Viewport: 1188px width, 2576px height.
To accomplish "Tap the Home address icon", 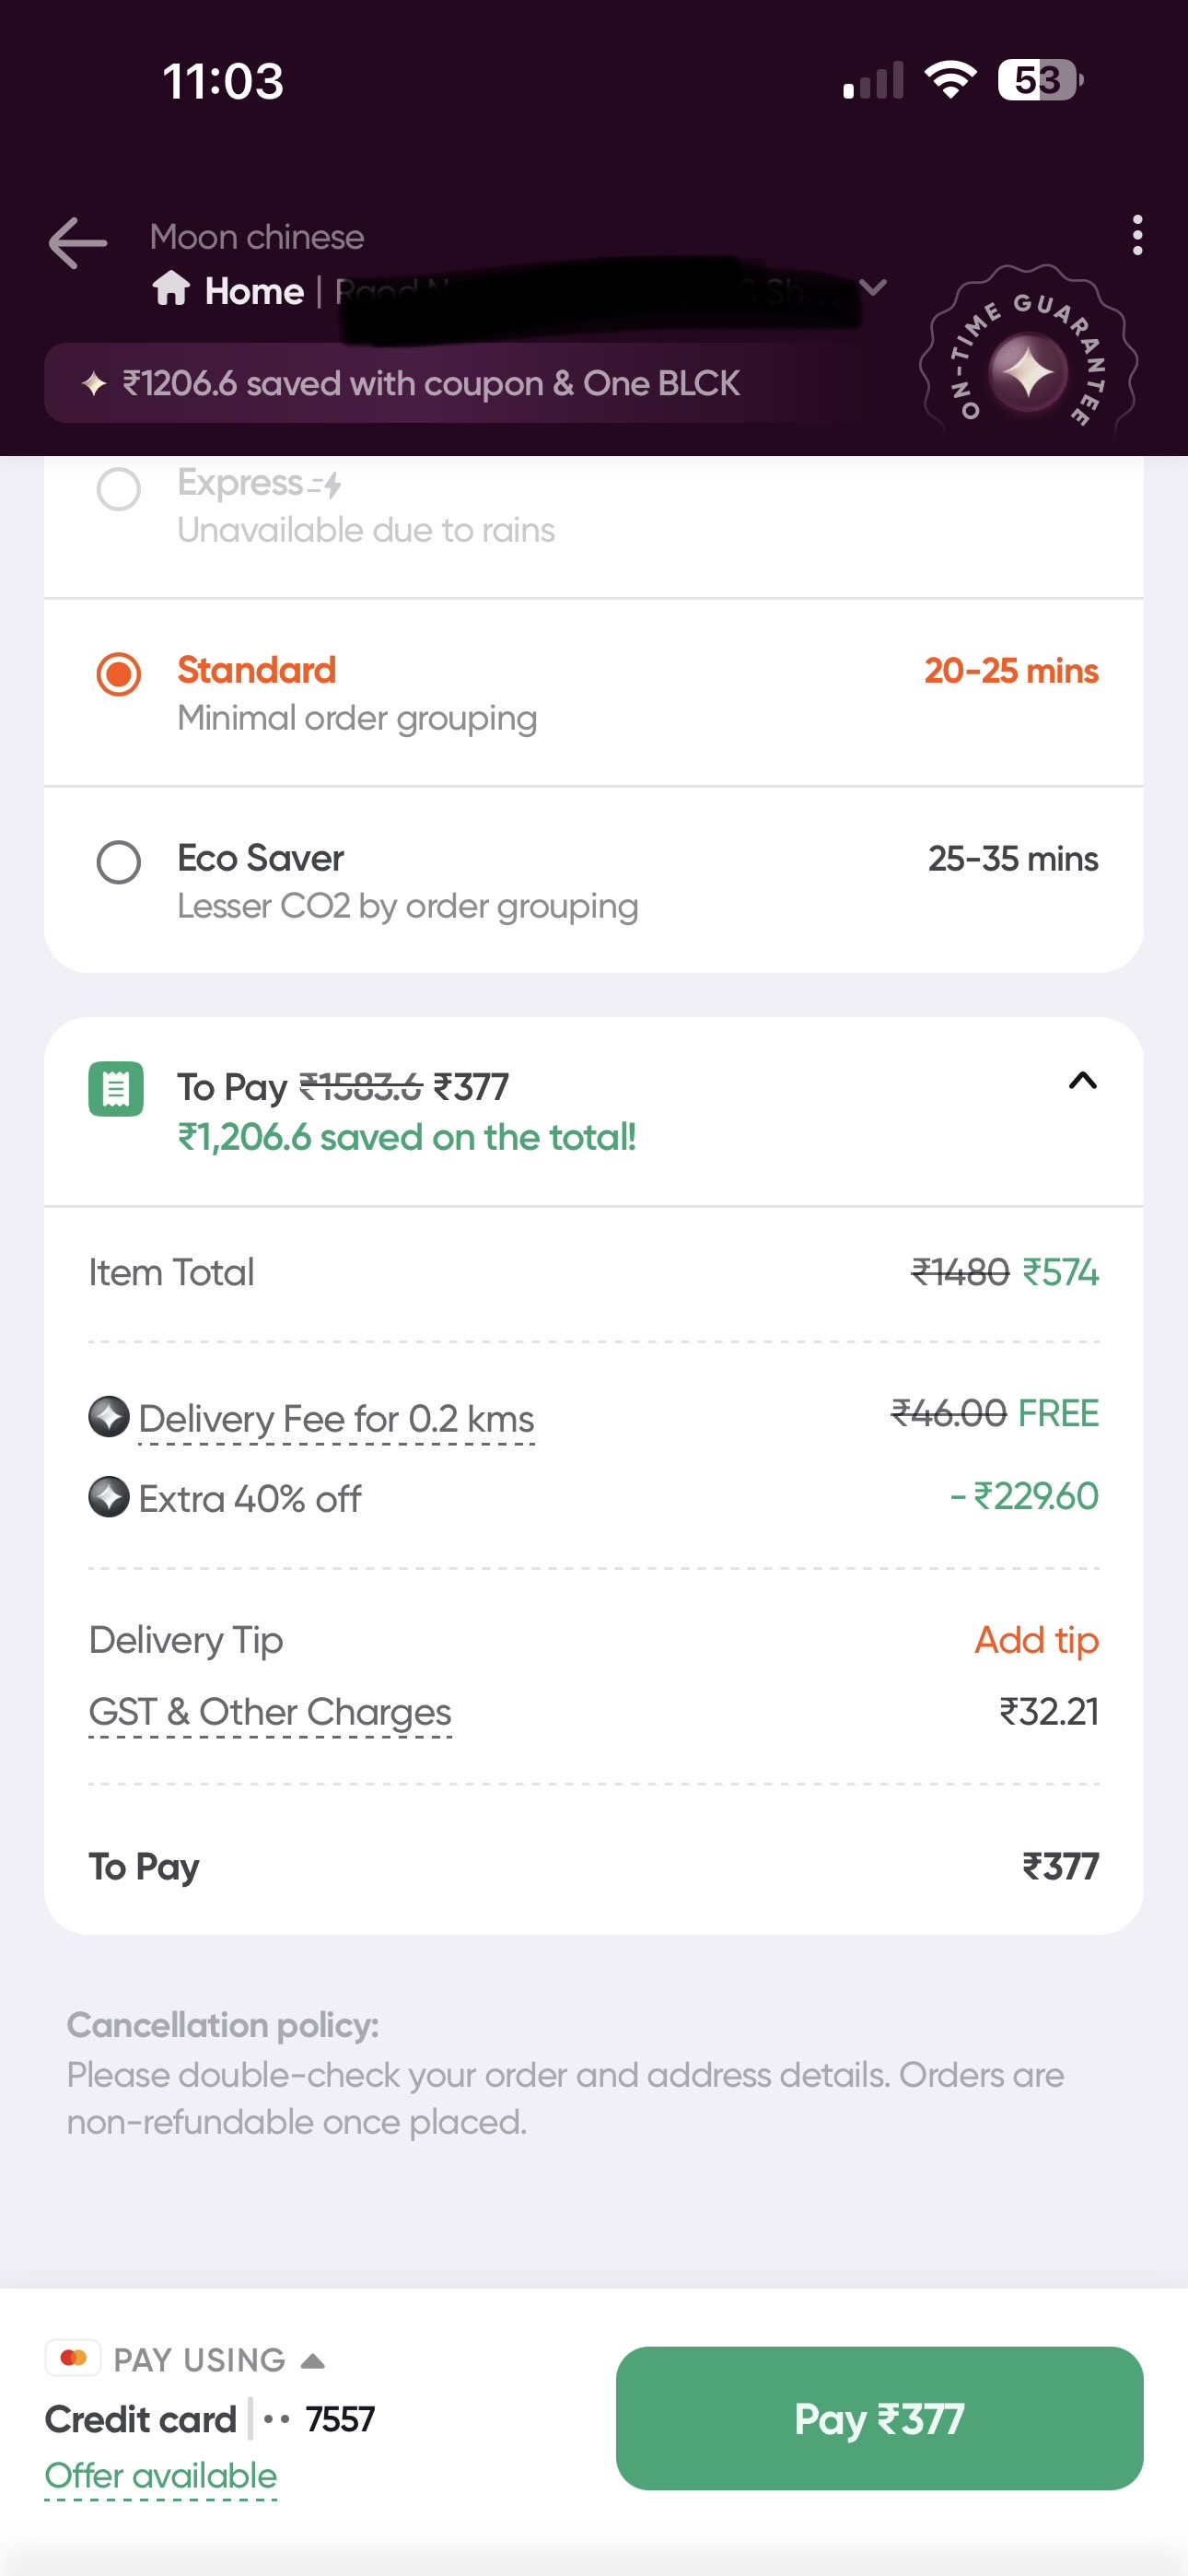I will 171,289.
